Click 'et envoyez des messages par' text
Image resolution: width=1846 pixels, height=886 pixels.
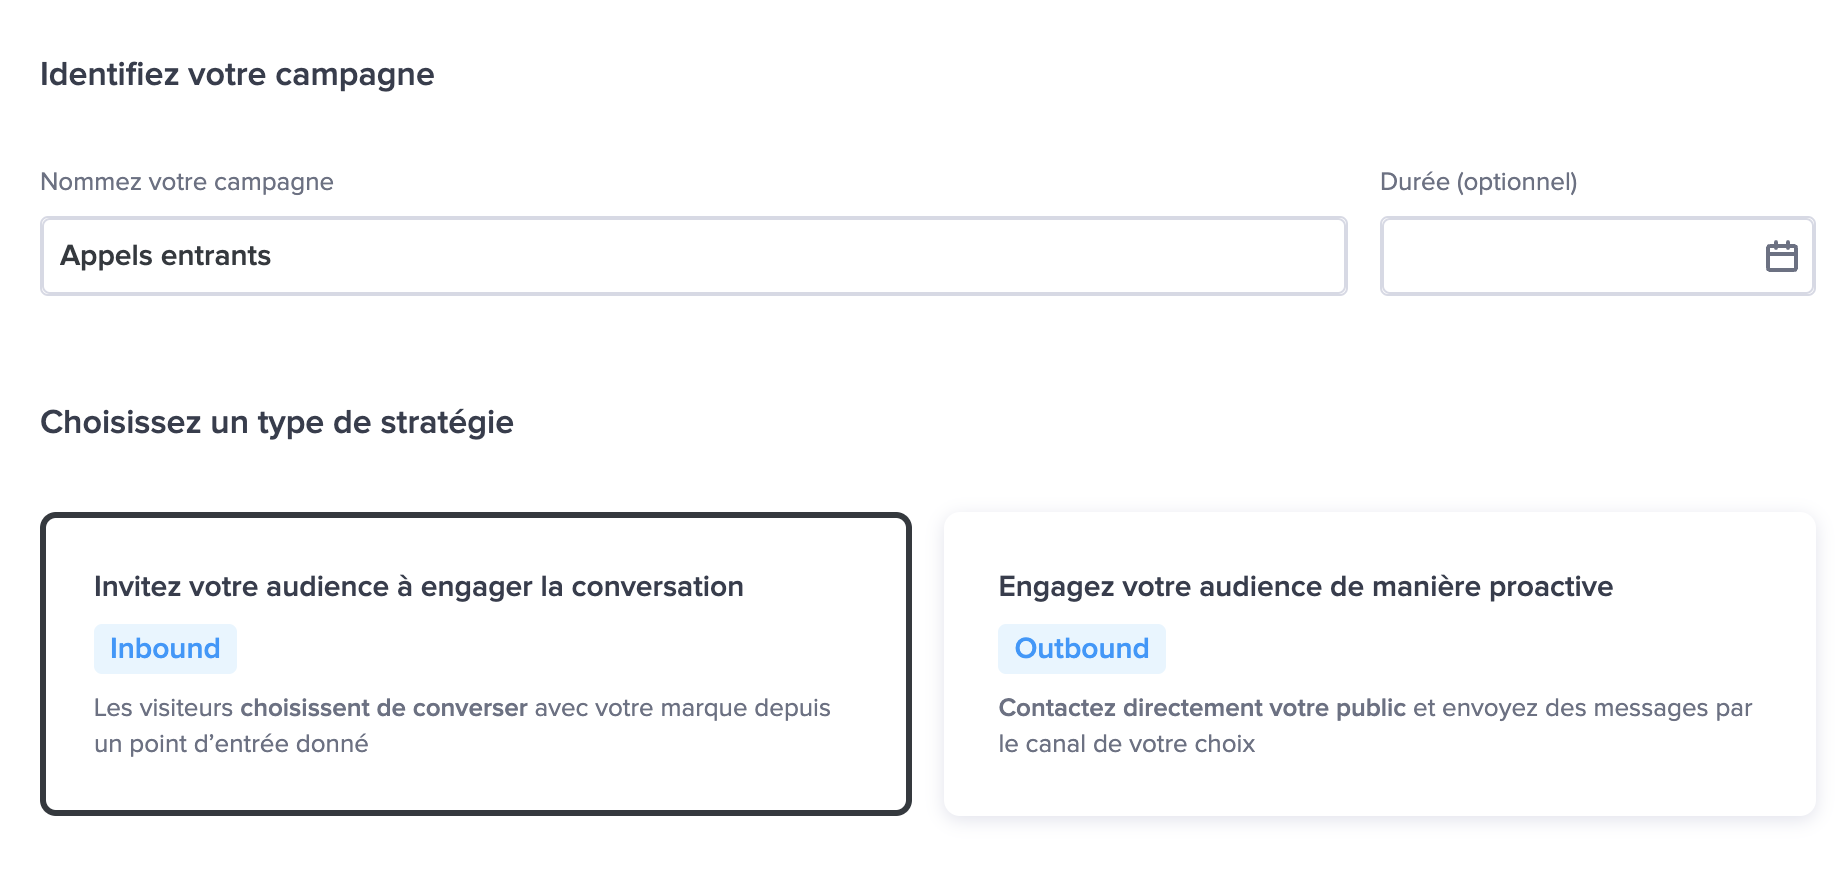point(1582,708)
